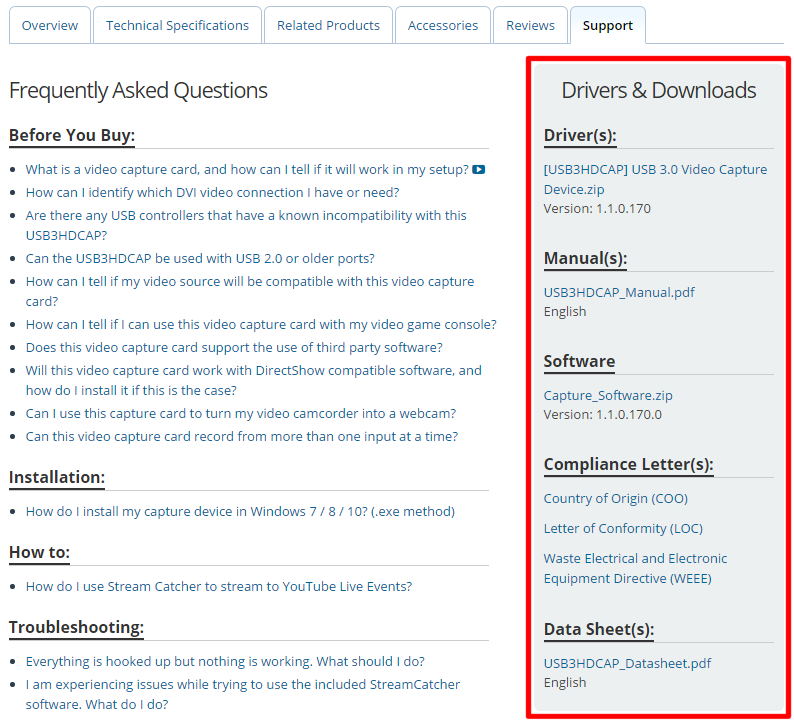Click the 'Manual(s):' heading
Viewport: 794px width, 721px height.
coord(585,259)
